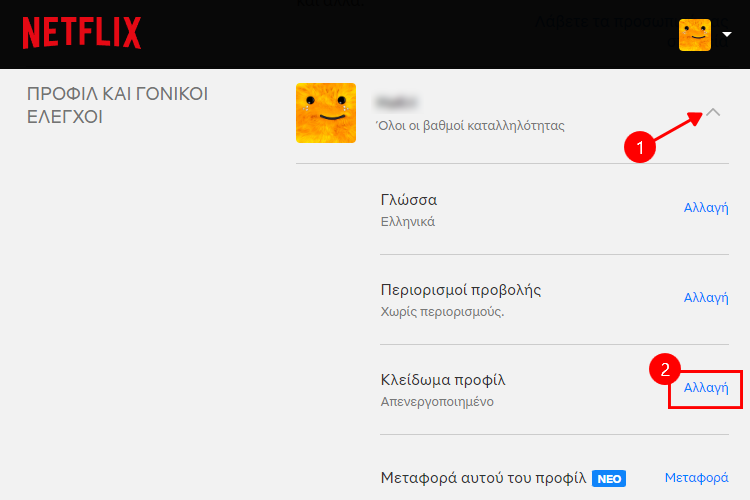The width and height of the screenshot is (750, 500).
Task: Collapse the profile section chevron
Action: coord(713,112)
